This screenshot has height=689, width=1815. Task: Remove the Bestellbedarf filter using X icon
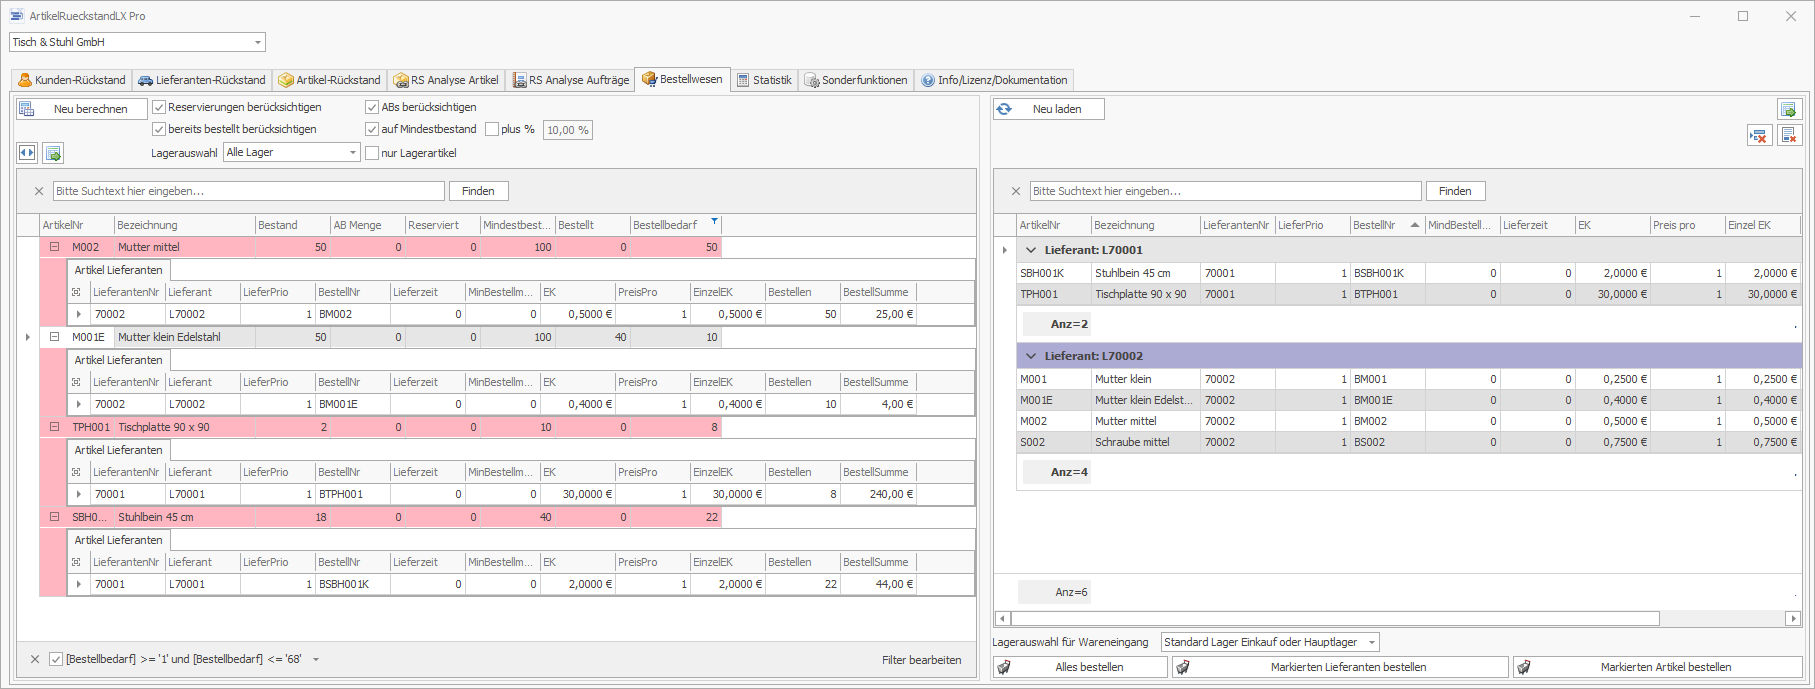(x=35, y=659)
